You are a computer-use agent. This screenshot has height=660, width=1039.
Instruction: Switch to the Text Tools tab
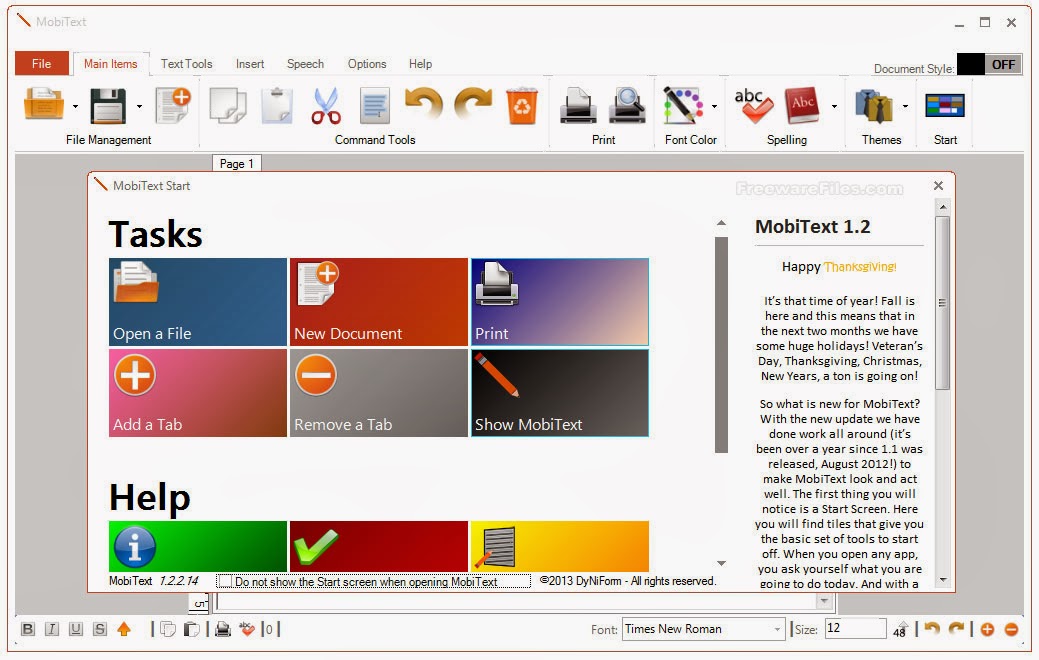(x=187, y=64)
